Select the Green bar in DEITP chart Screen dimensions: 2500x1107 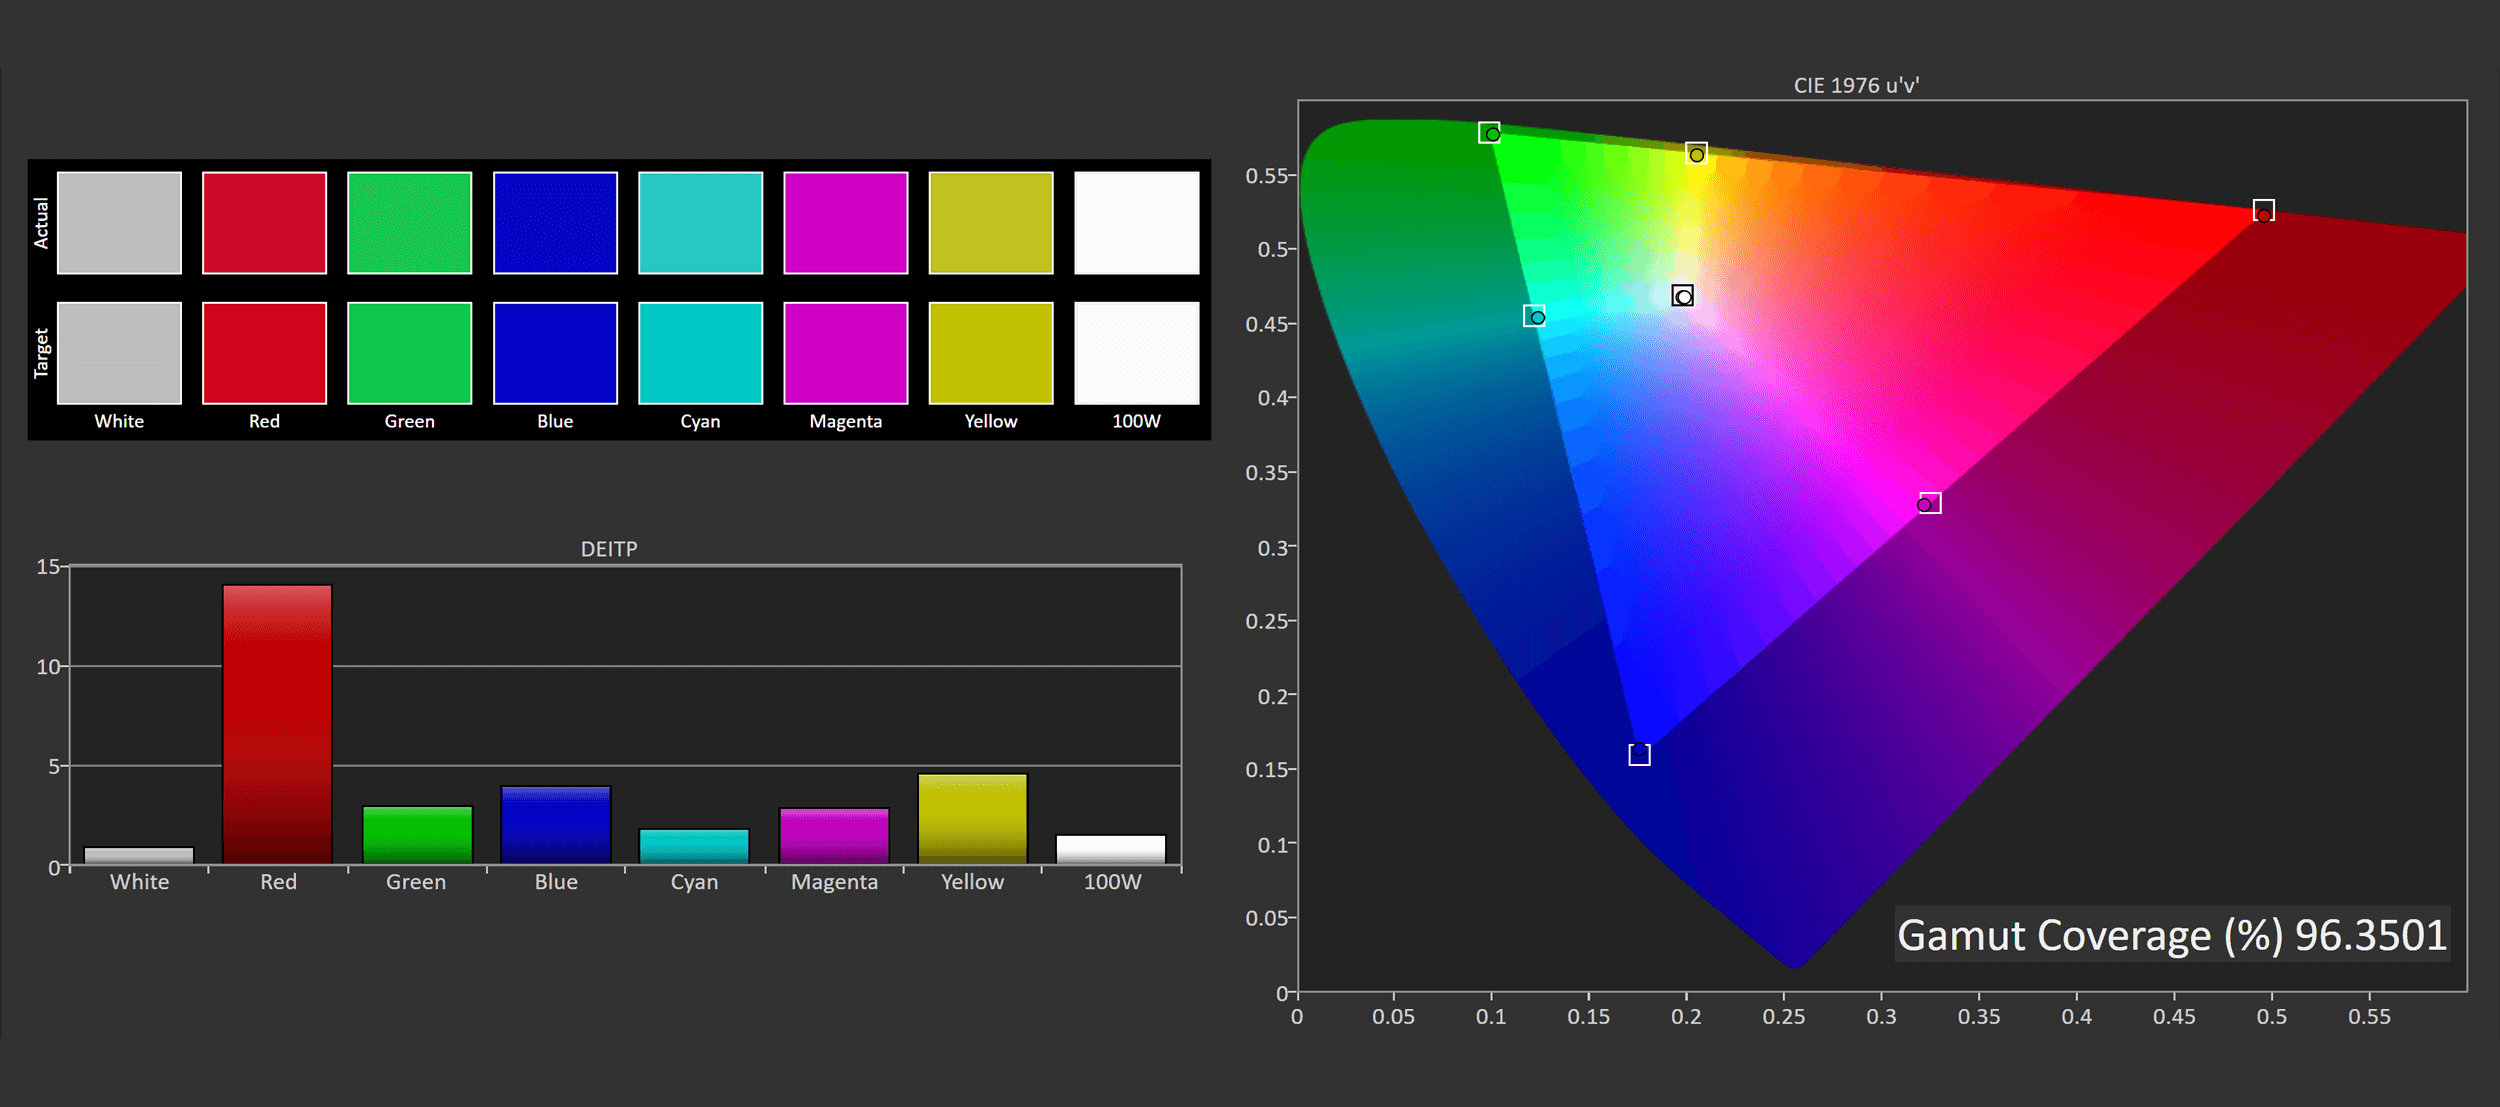[417, 834]
